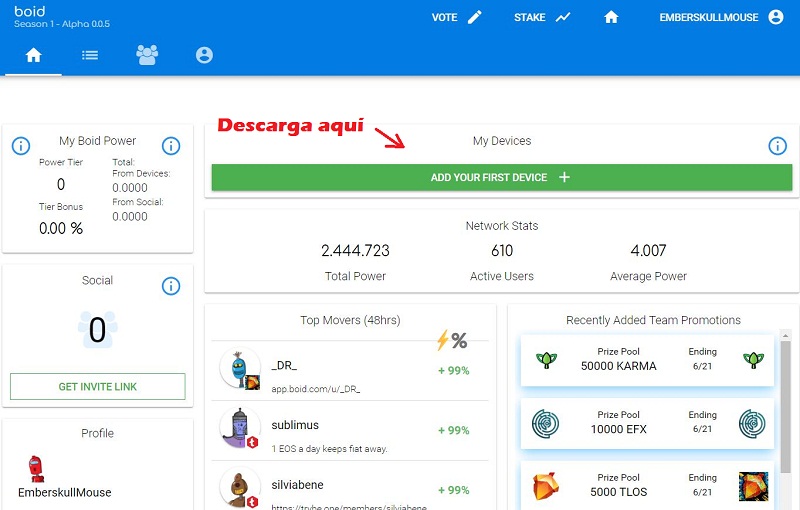Click the lightning percent power icon
The height and width of the screenshot is (510, 800).
click(x=452, y=340)
